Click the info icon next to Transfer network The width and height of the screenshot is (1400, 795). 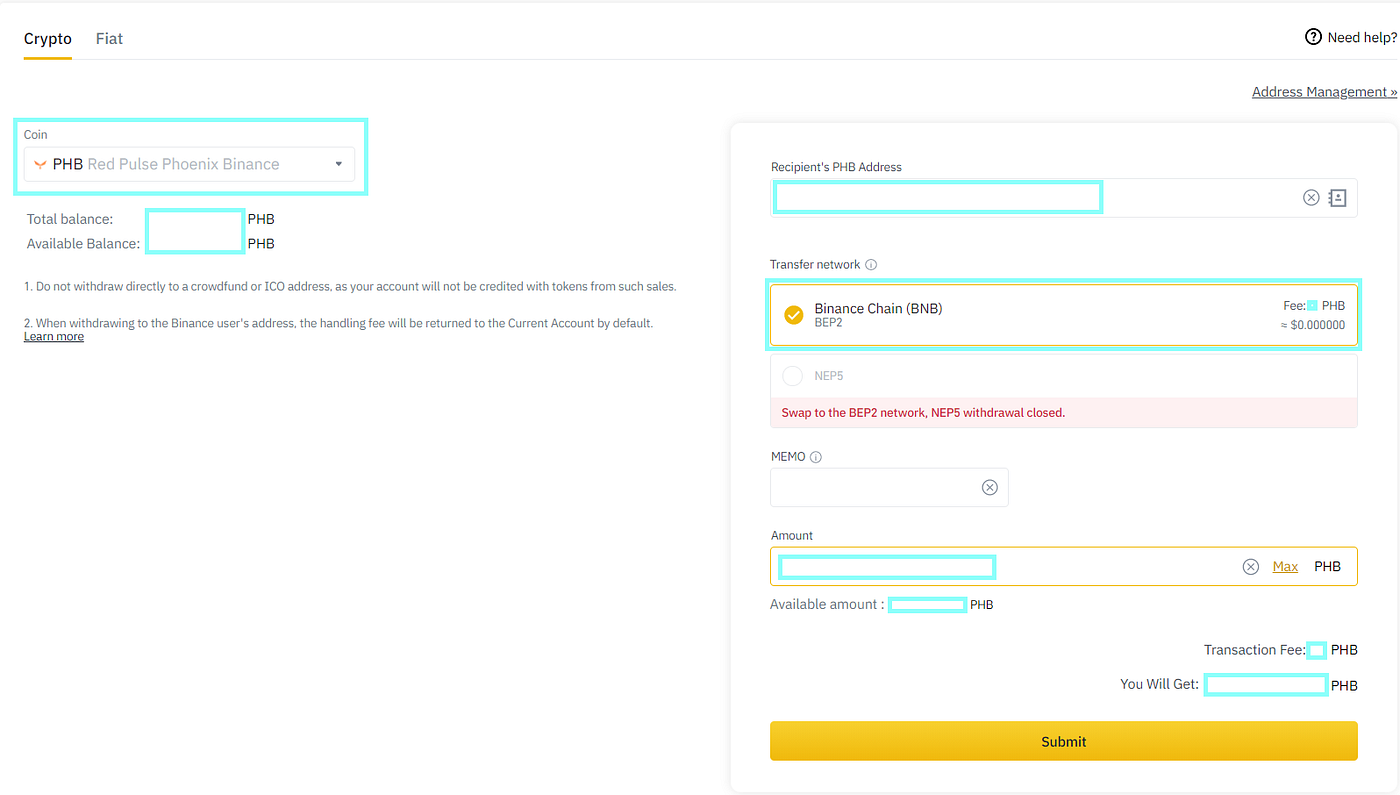tap(871, 265)
